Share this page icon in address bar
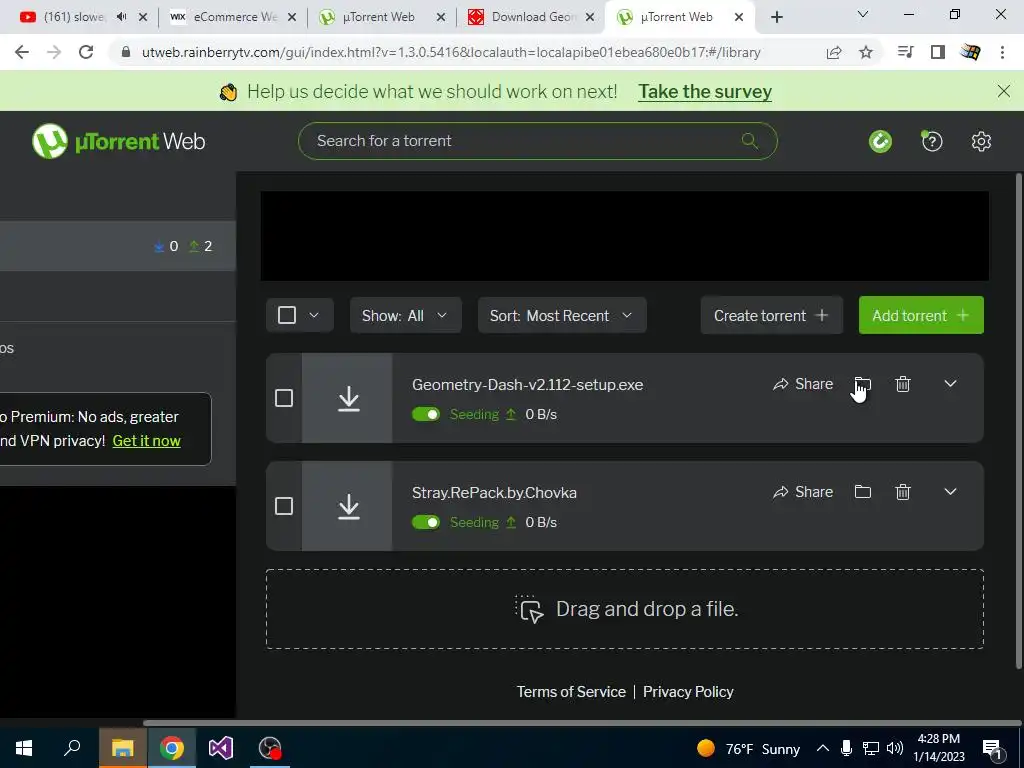This screenshot has width=1024, height=768. pos(834,52)
